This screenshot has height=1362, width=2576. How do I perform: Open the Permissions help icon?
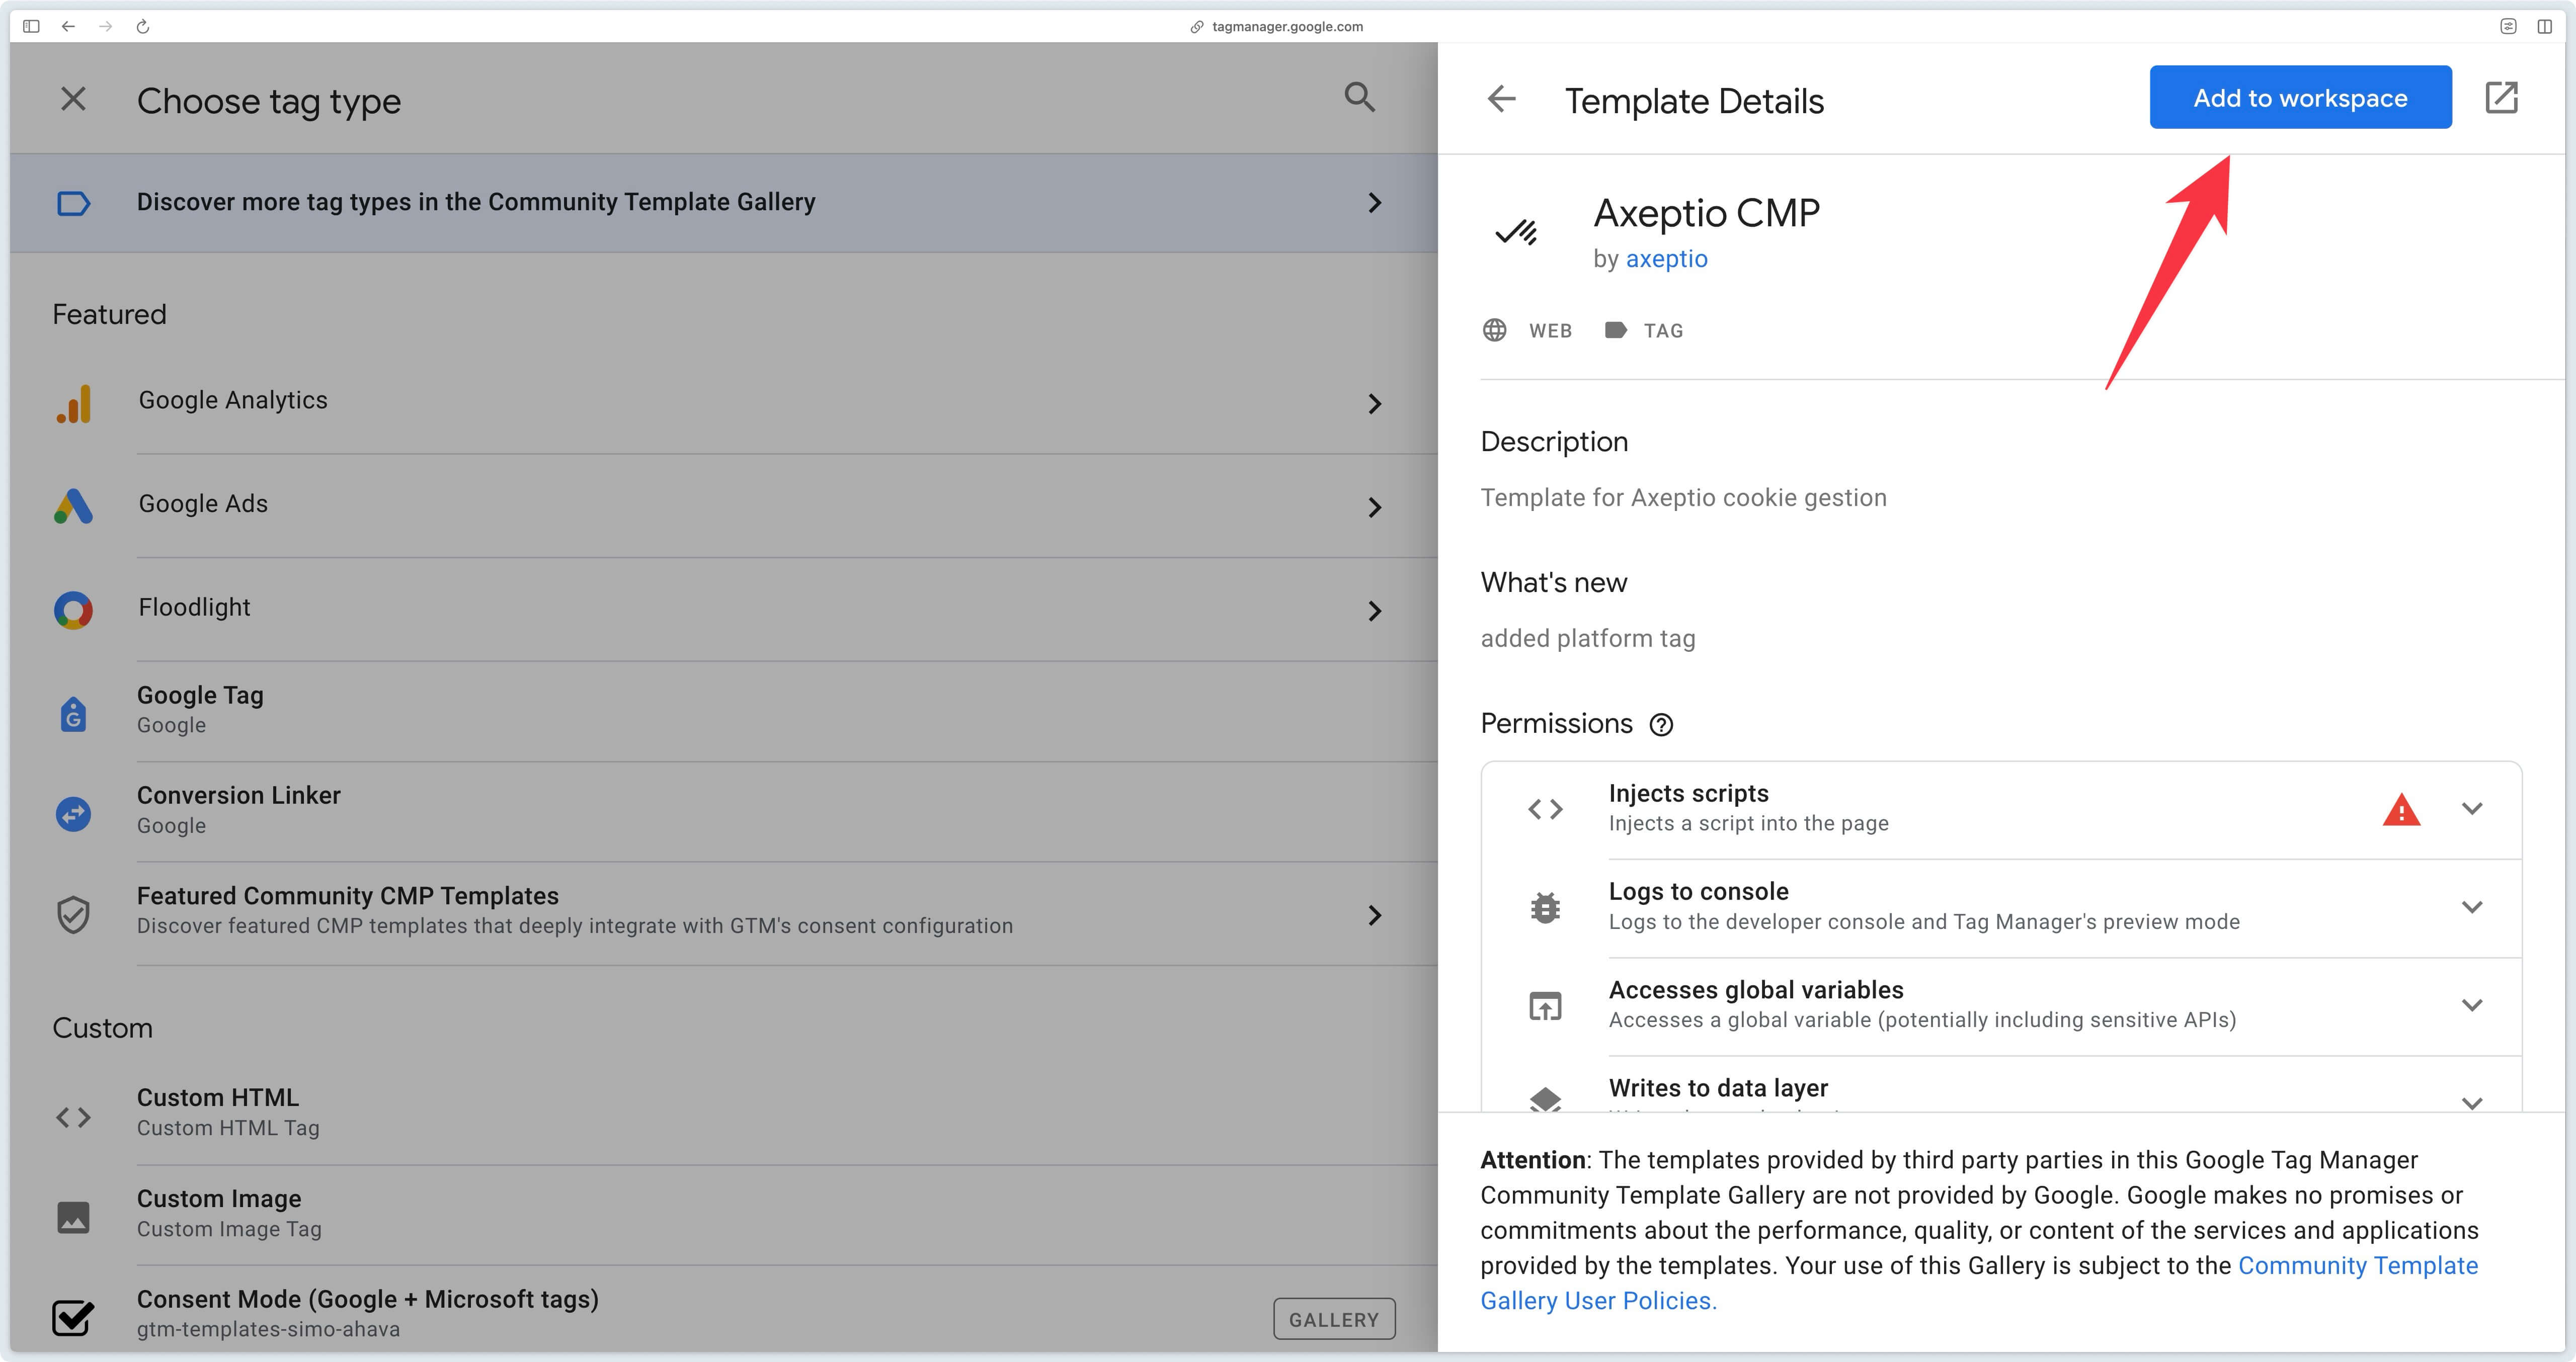coord(1661,725)
